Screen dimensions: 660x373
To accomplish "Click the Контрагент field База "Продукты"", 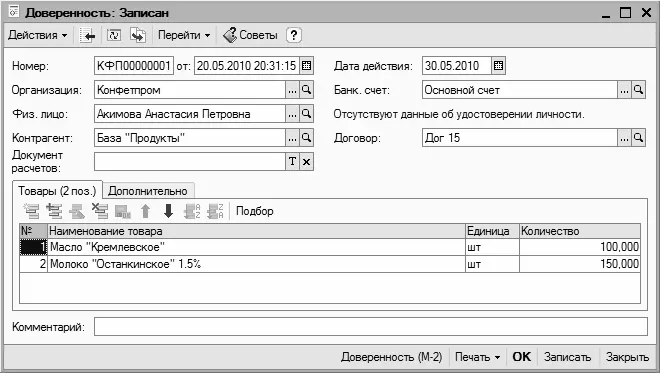I will 190,138.
